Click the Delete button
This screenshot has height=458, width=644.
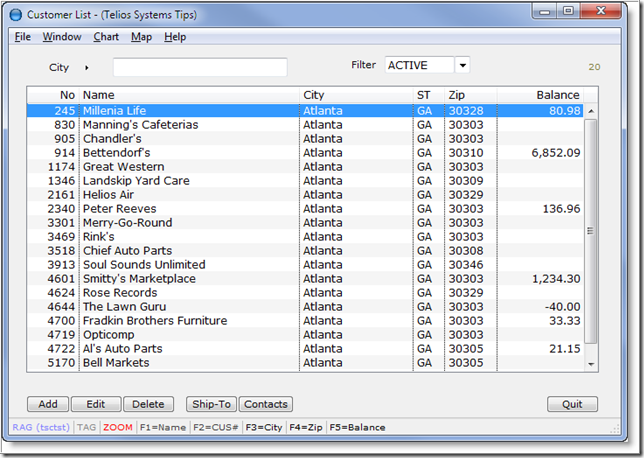click(148, 404)
